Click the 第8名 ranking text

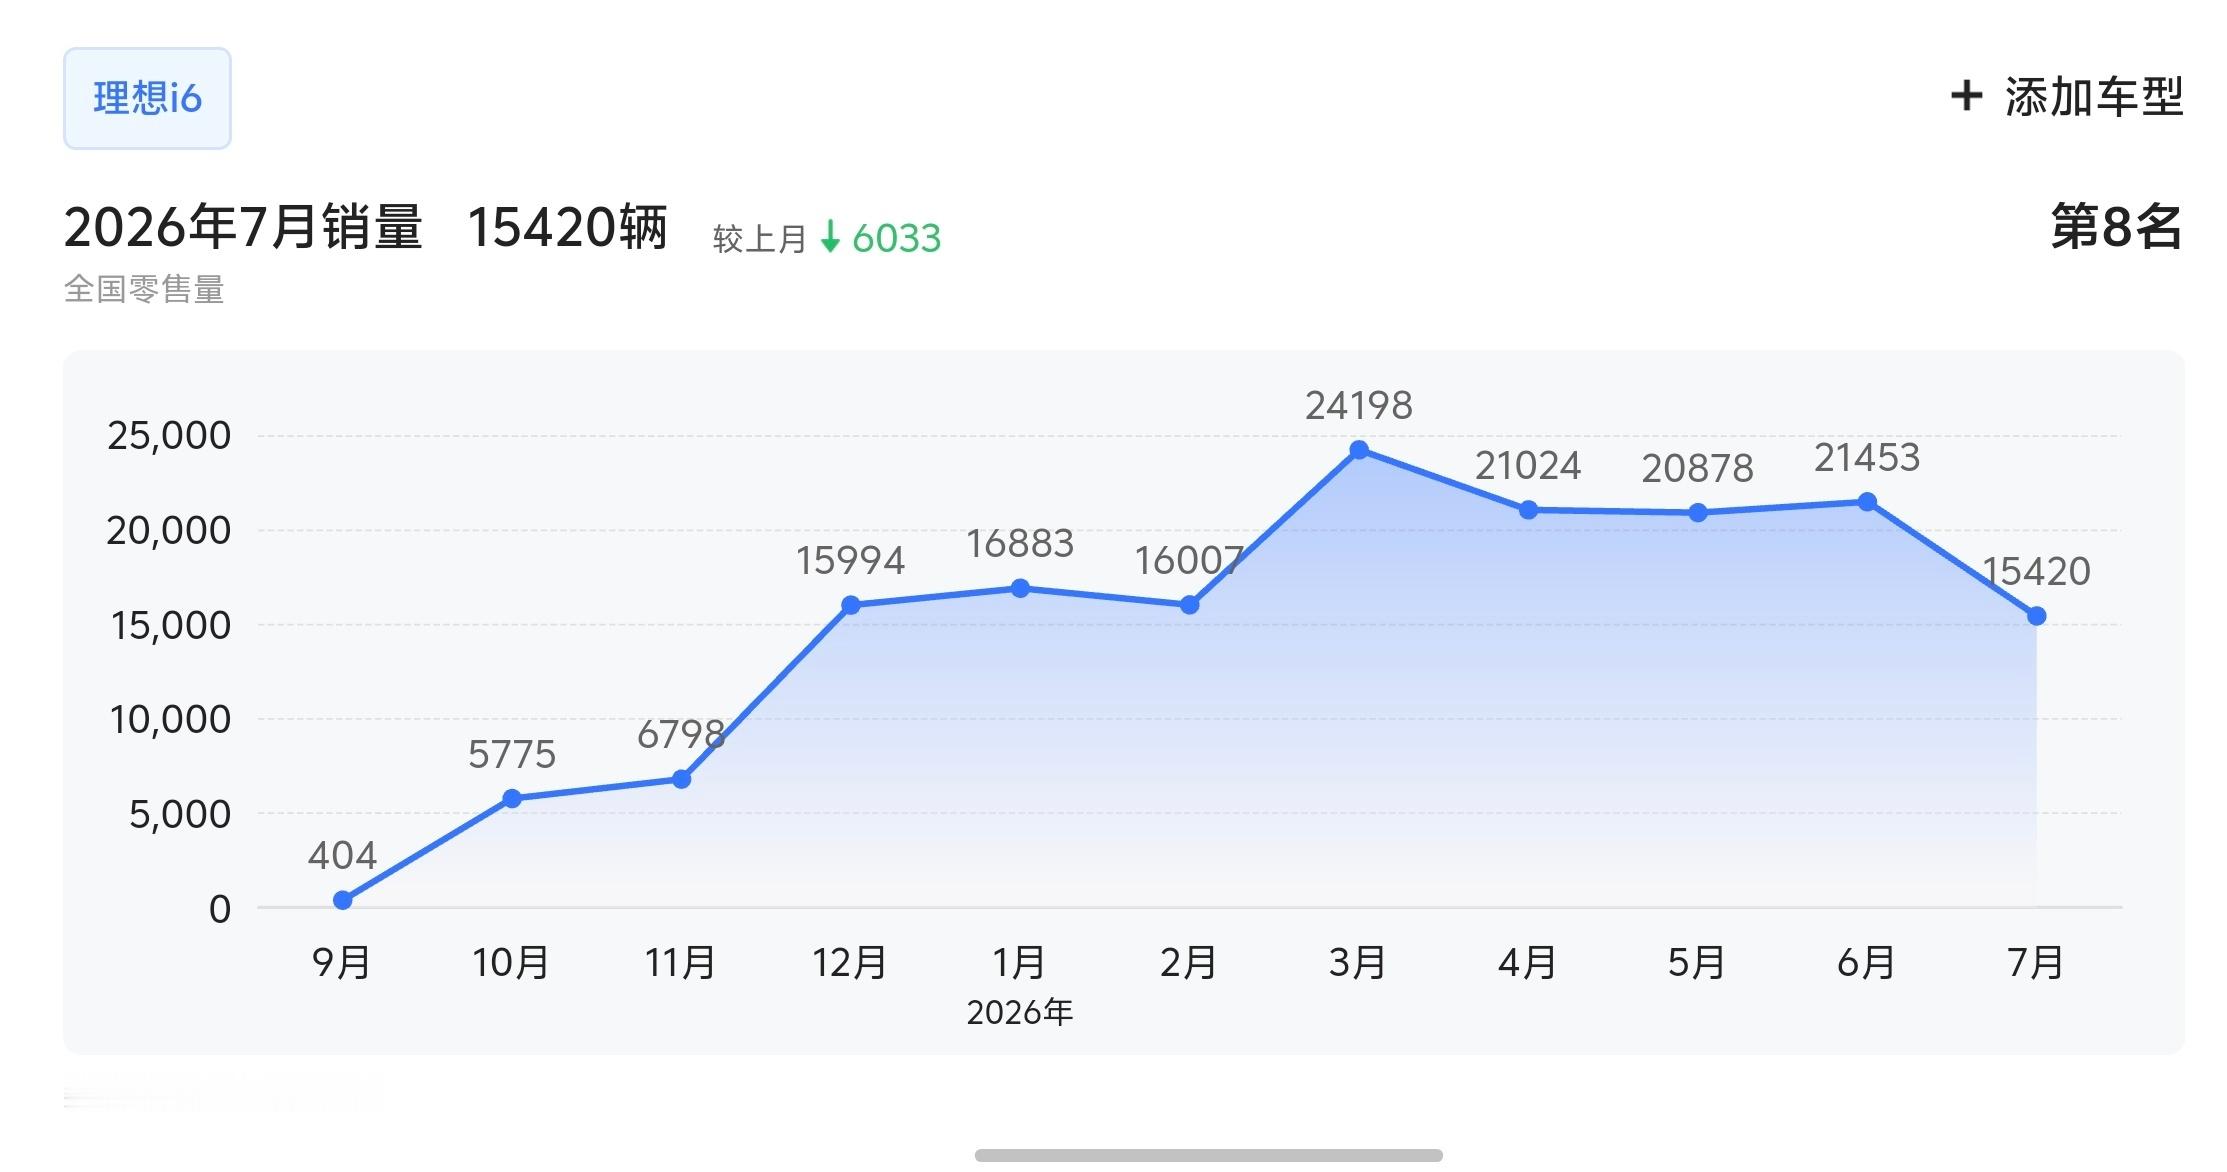tap(2116, 226)
